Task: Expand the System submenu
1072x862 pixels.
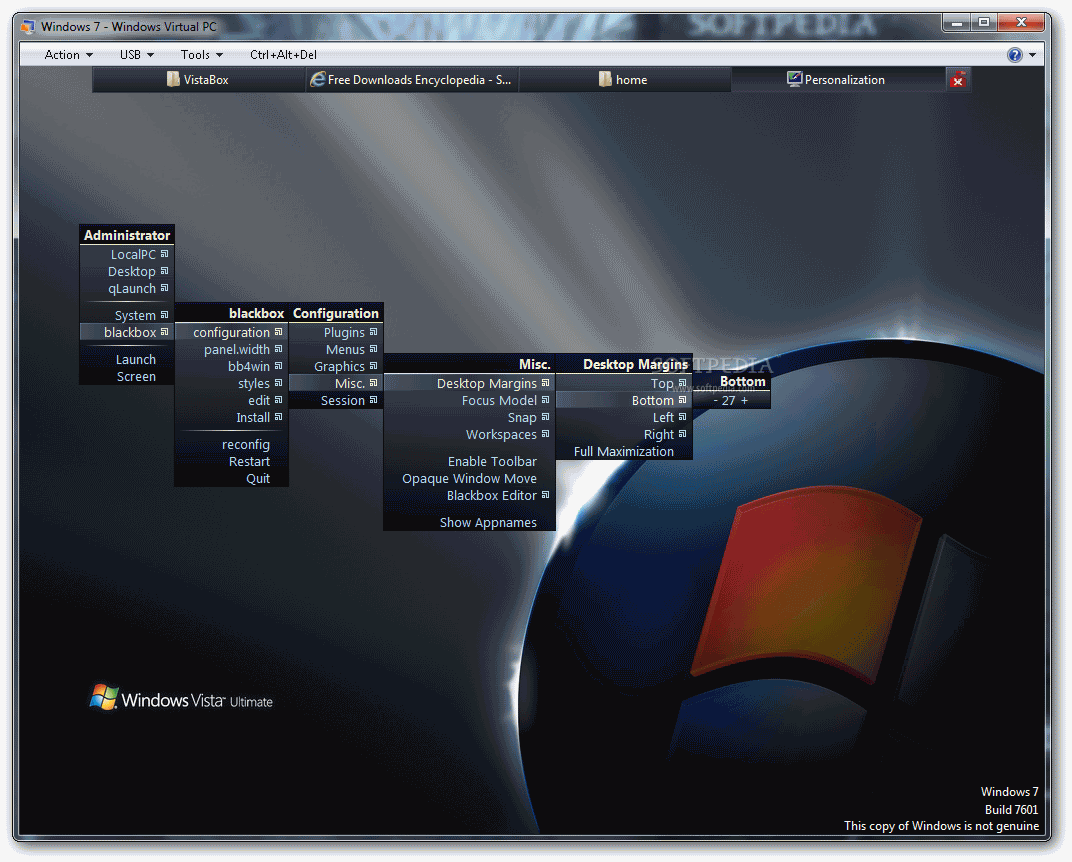Action: pos(127,315)
